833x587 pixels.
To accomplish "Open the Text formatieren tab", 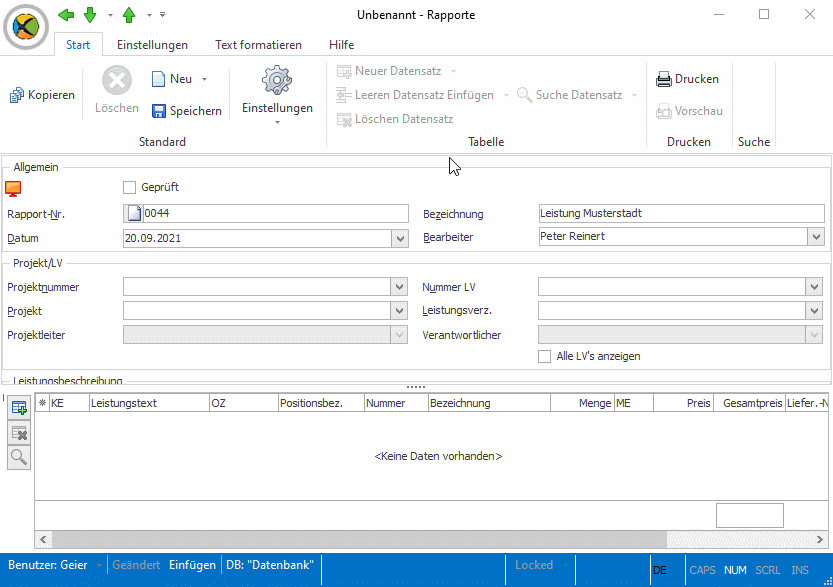I will [258, 45].
